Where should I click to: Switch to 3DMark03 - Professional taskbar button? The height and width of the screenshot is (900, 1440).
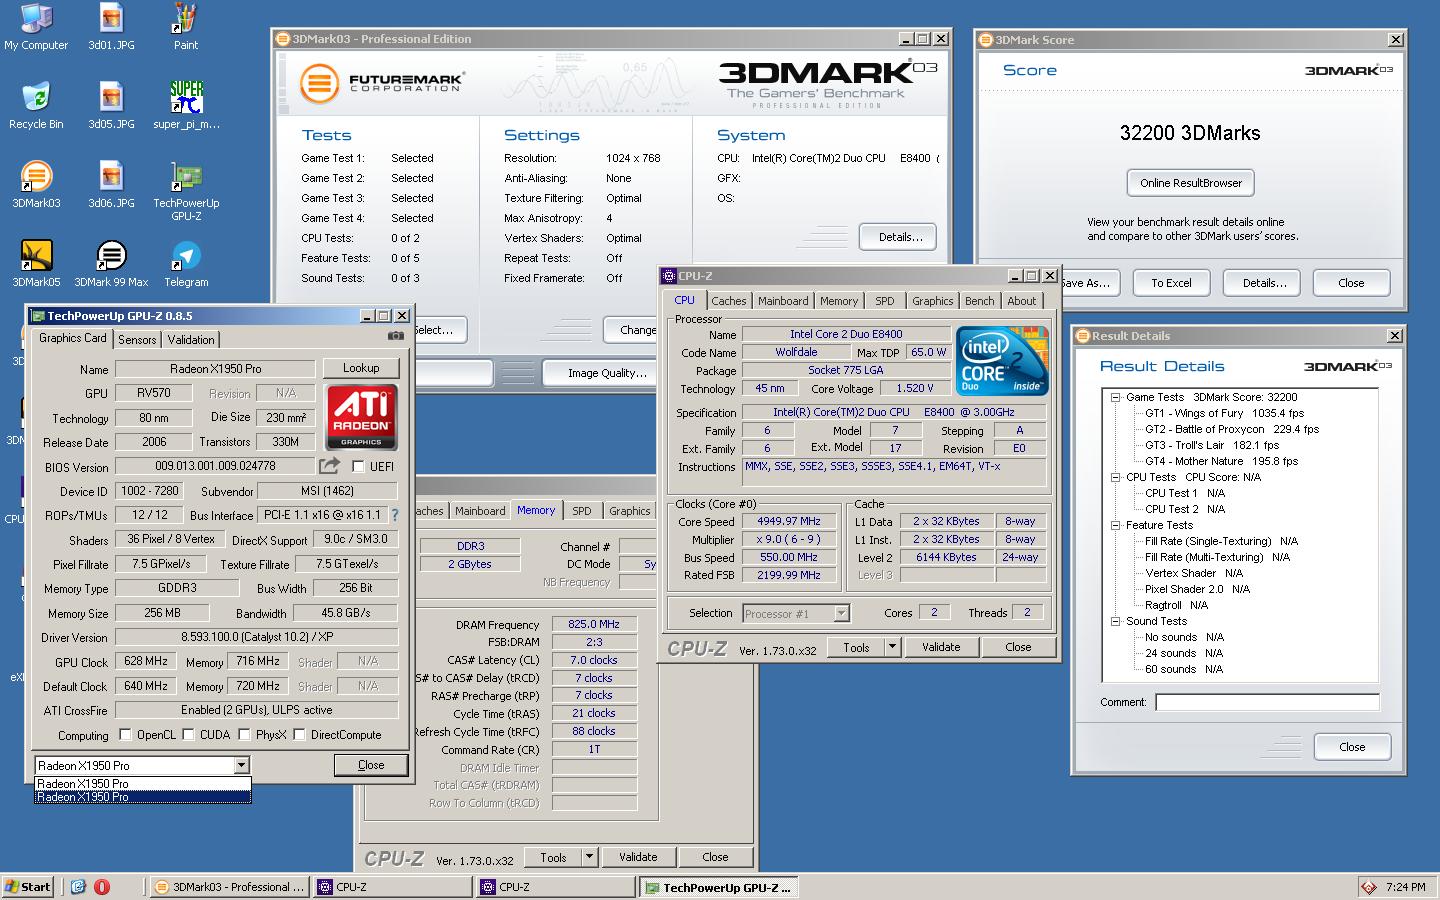(x=228, y=886)
